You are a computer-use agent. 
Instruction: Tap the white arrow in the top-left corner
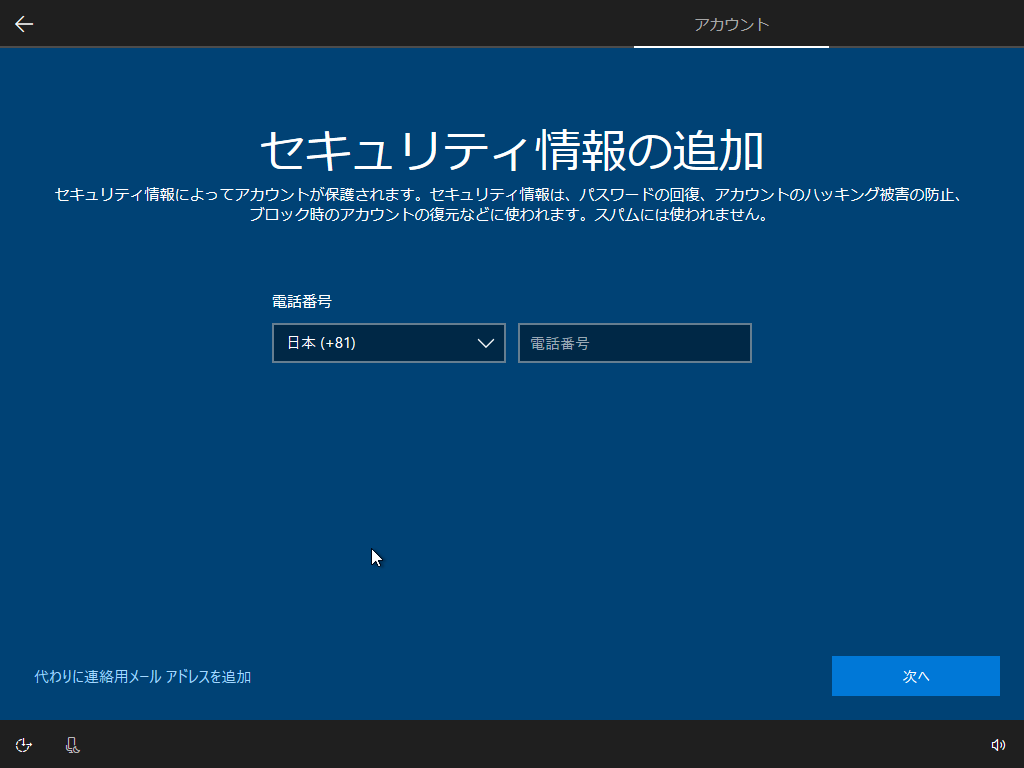coord(23,23)
